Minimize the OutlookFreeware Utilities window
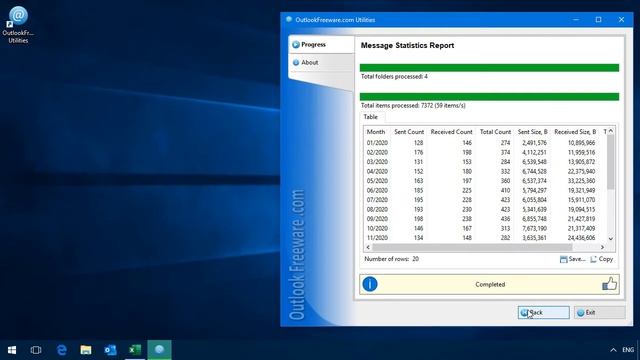640x360 pixels. (576, 20)
